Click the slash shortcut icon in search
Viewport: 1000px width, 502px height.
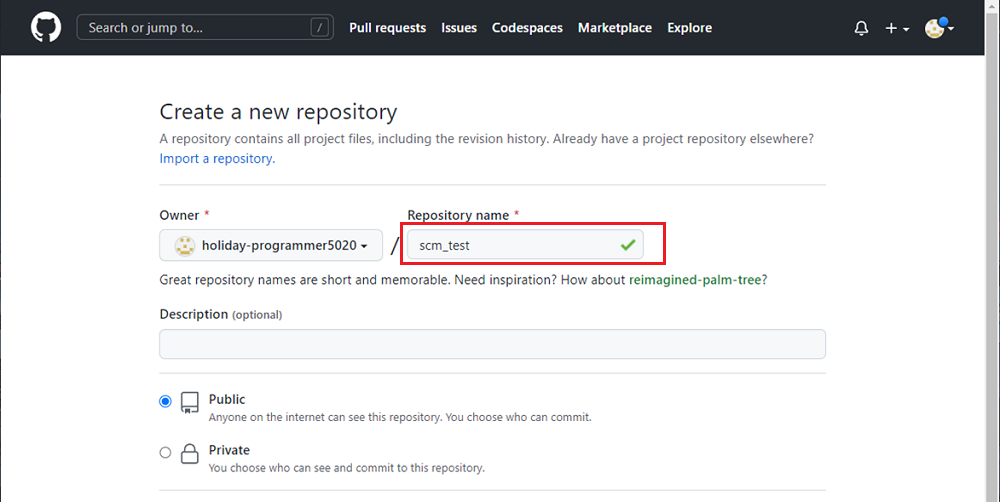pos(320,27)
